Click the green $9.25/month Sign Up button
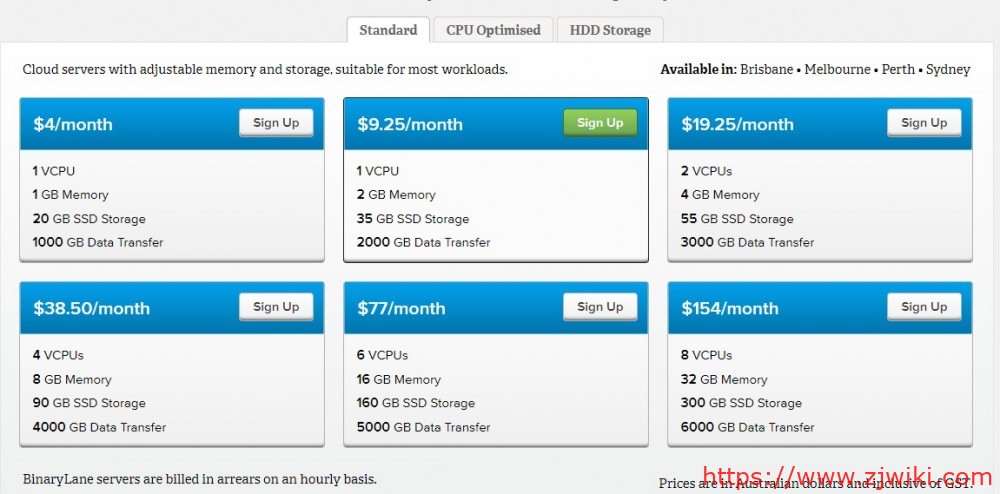Screen dimensions: 1000x494 click(600, 123)
